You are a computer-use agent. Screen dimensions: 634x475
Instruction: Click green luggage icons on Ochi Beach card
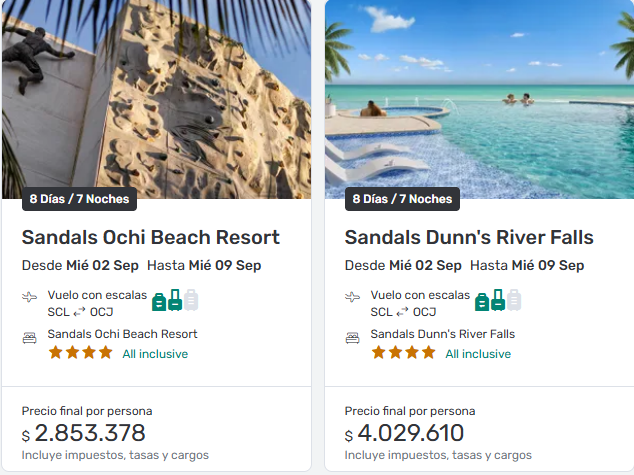pyautogui.click(x=167, y=300)
